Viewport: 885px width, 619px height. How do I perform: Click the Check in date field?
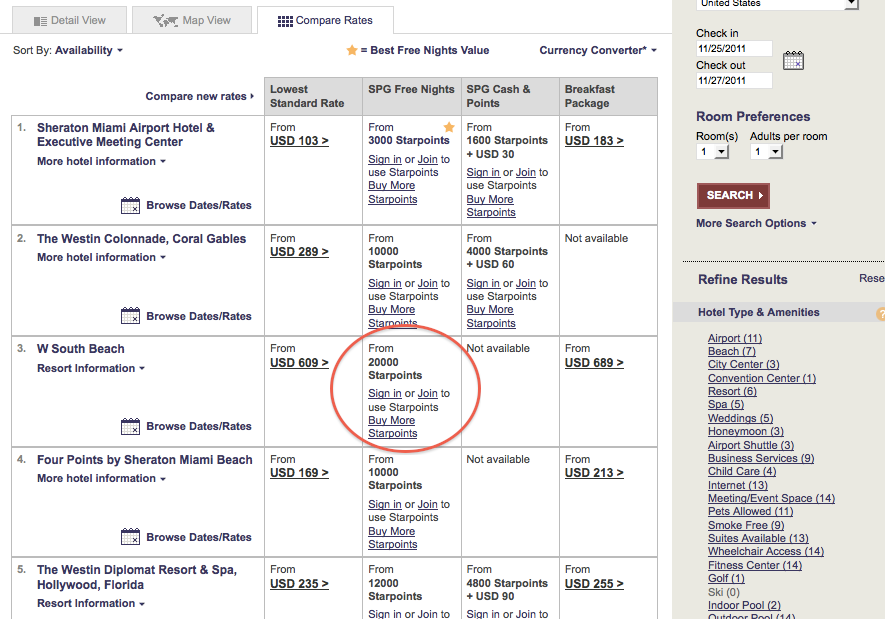734,49
